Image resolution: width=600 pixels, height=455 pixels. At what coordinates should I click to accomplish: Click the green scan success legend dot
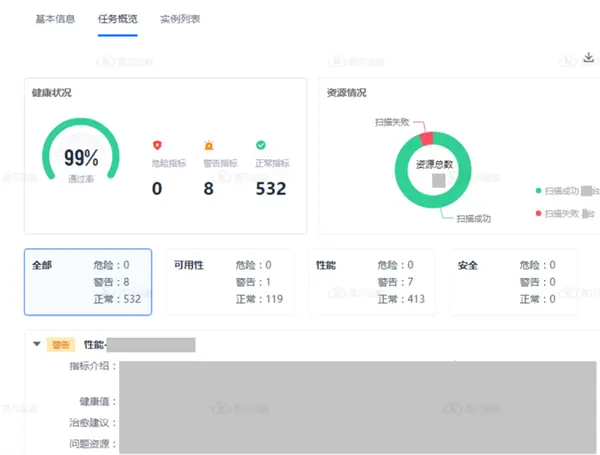point(539,189)
